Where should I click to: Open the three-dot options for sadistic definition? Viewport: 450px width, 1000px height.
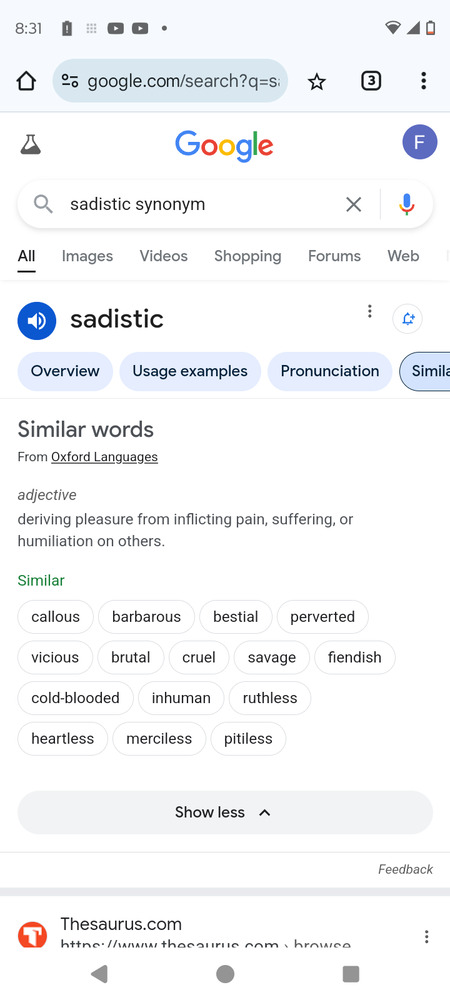[369, 311]
